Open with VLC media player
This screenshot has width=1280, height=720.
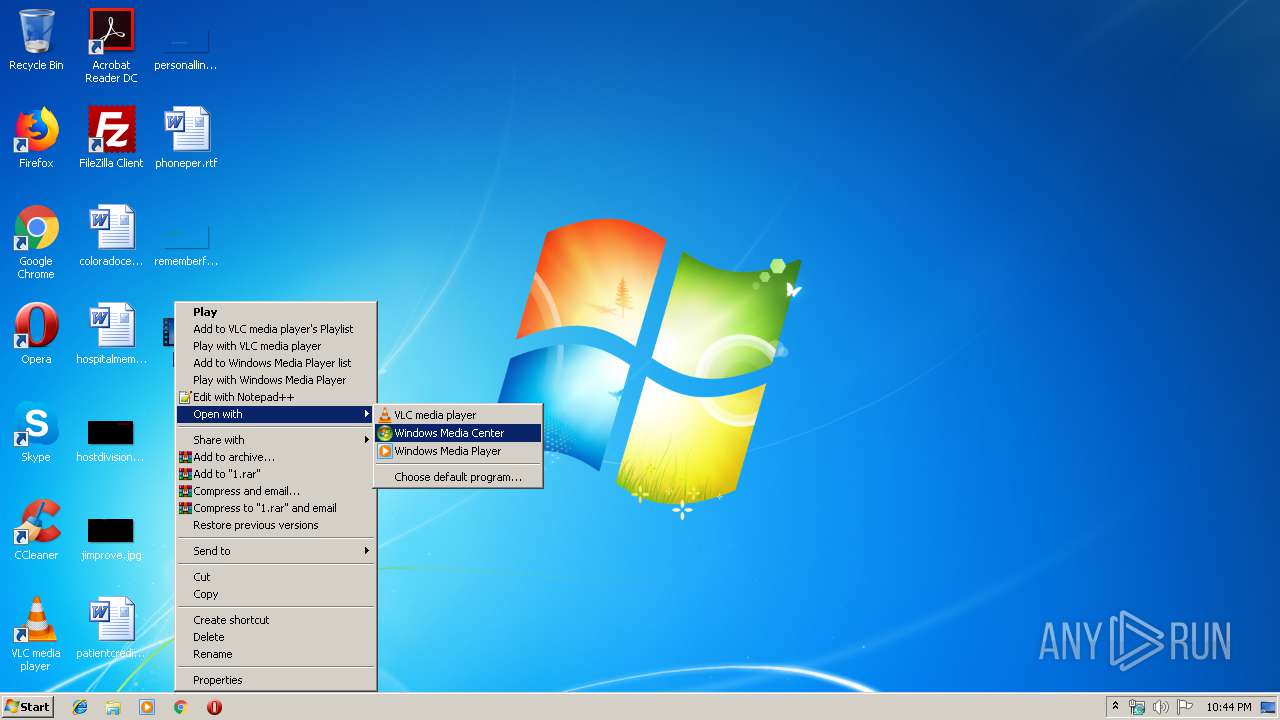(458, 415)
